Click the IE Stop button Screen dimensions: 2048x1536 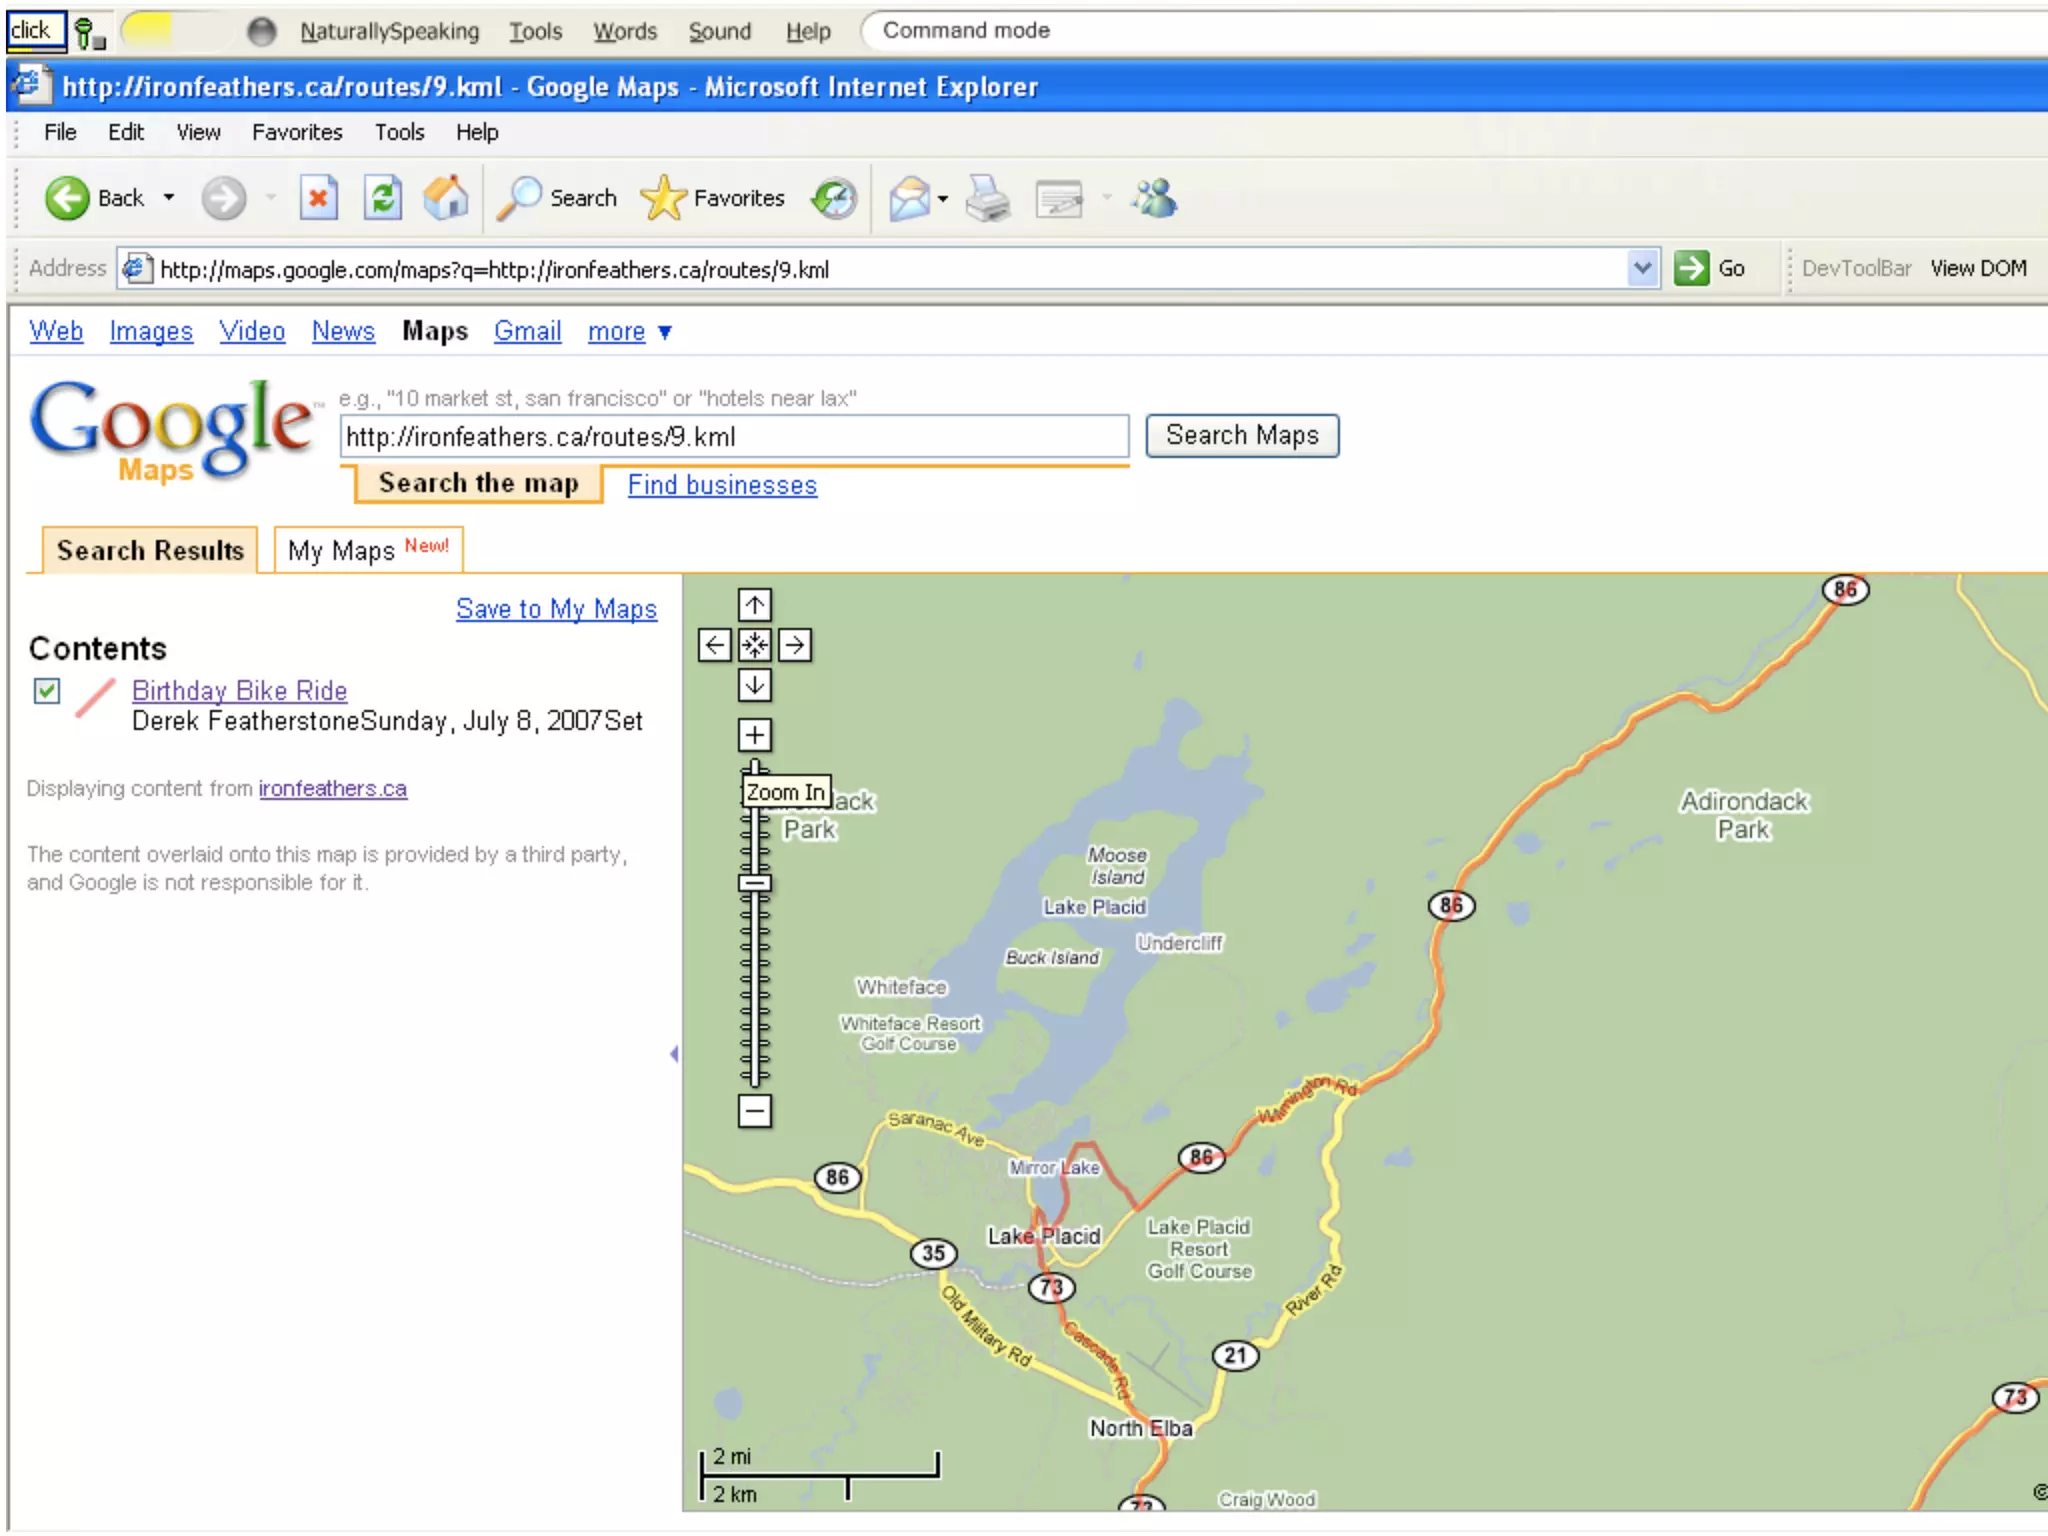pos(318,198)
